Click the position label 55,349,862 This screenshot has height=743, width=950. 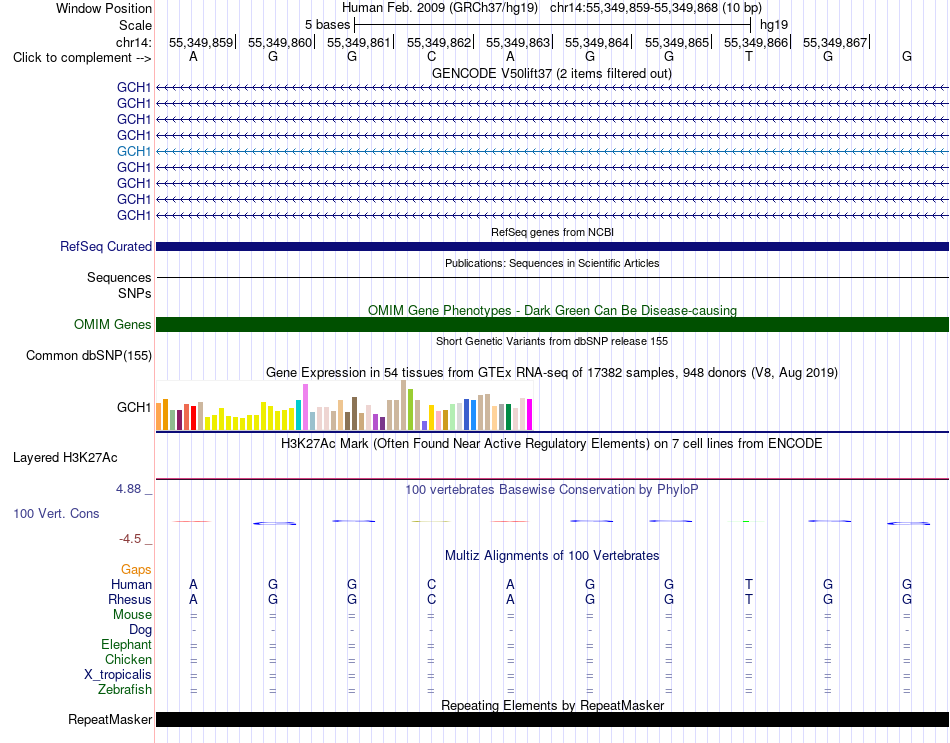439,42
